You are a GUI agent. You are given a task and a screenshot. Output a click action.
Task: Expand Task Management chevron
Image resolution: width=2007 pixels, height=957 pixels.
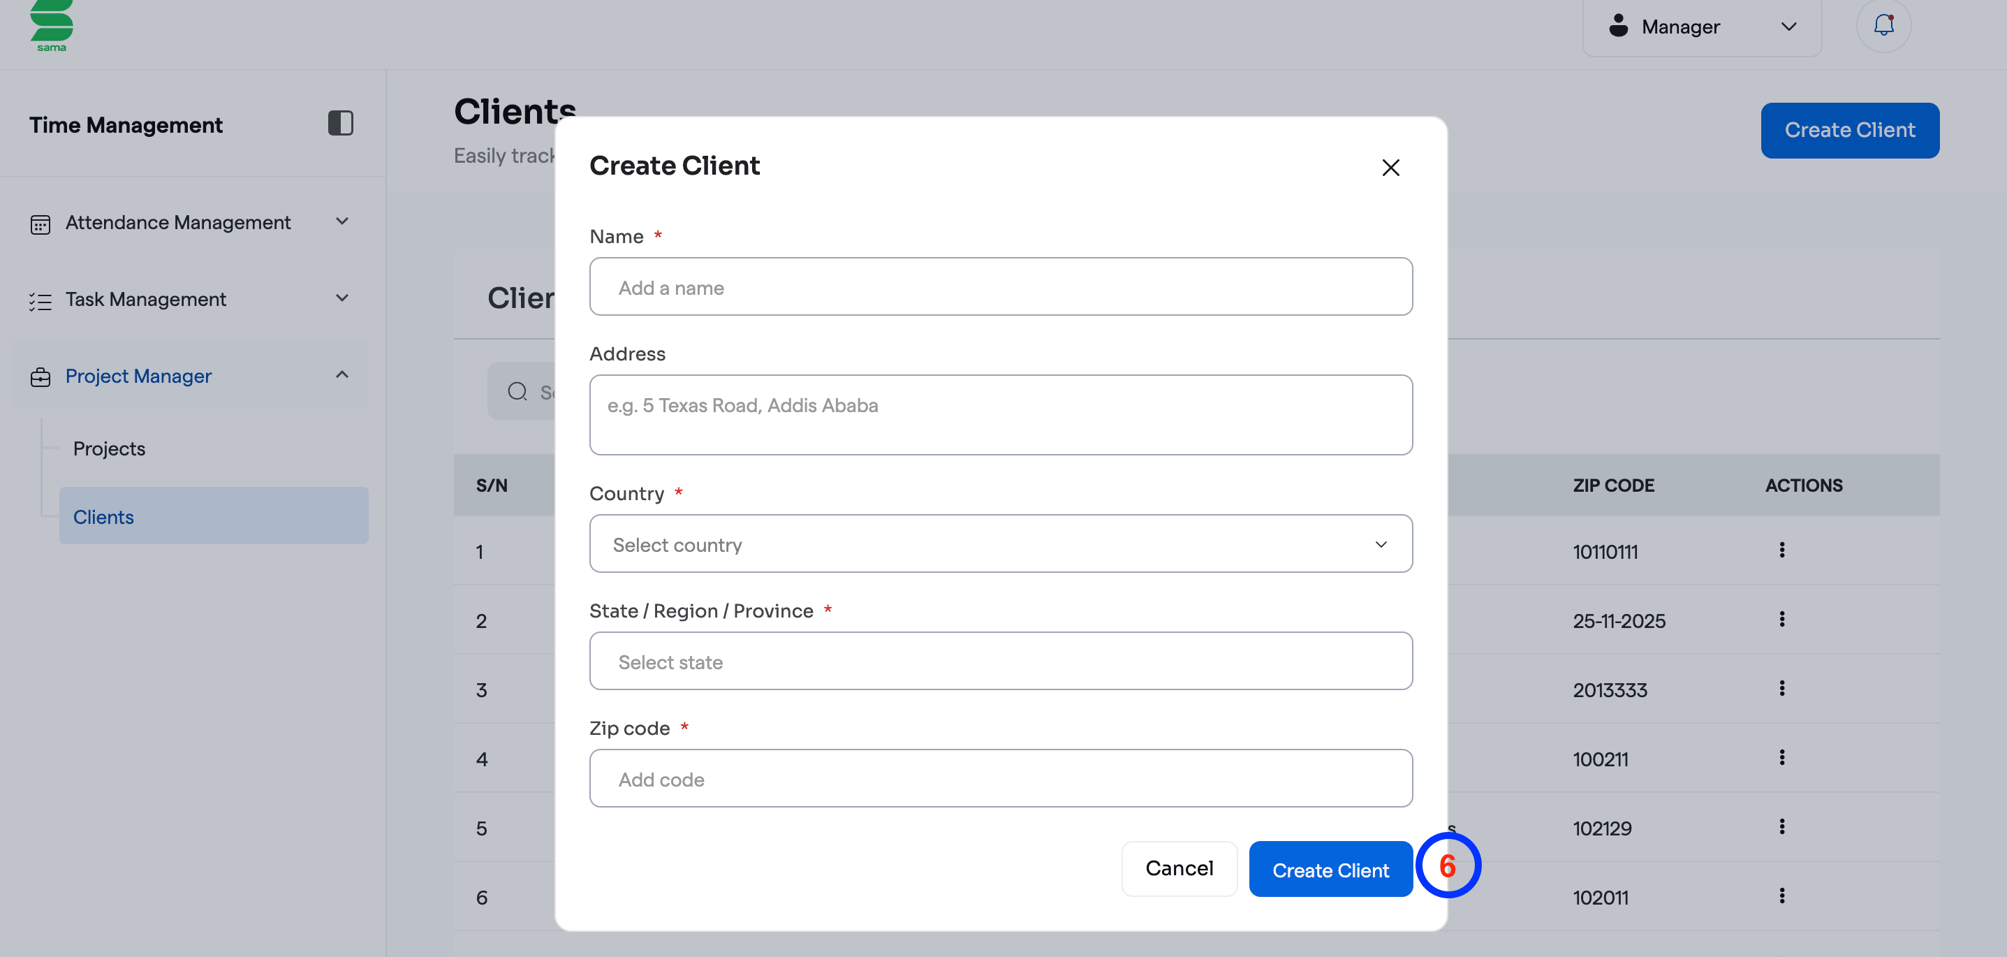coord(342,298)
